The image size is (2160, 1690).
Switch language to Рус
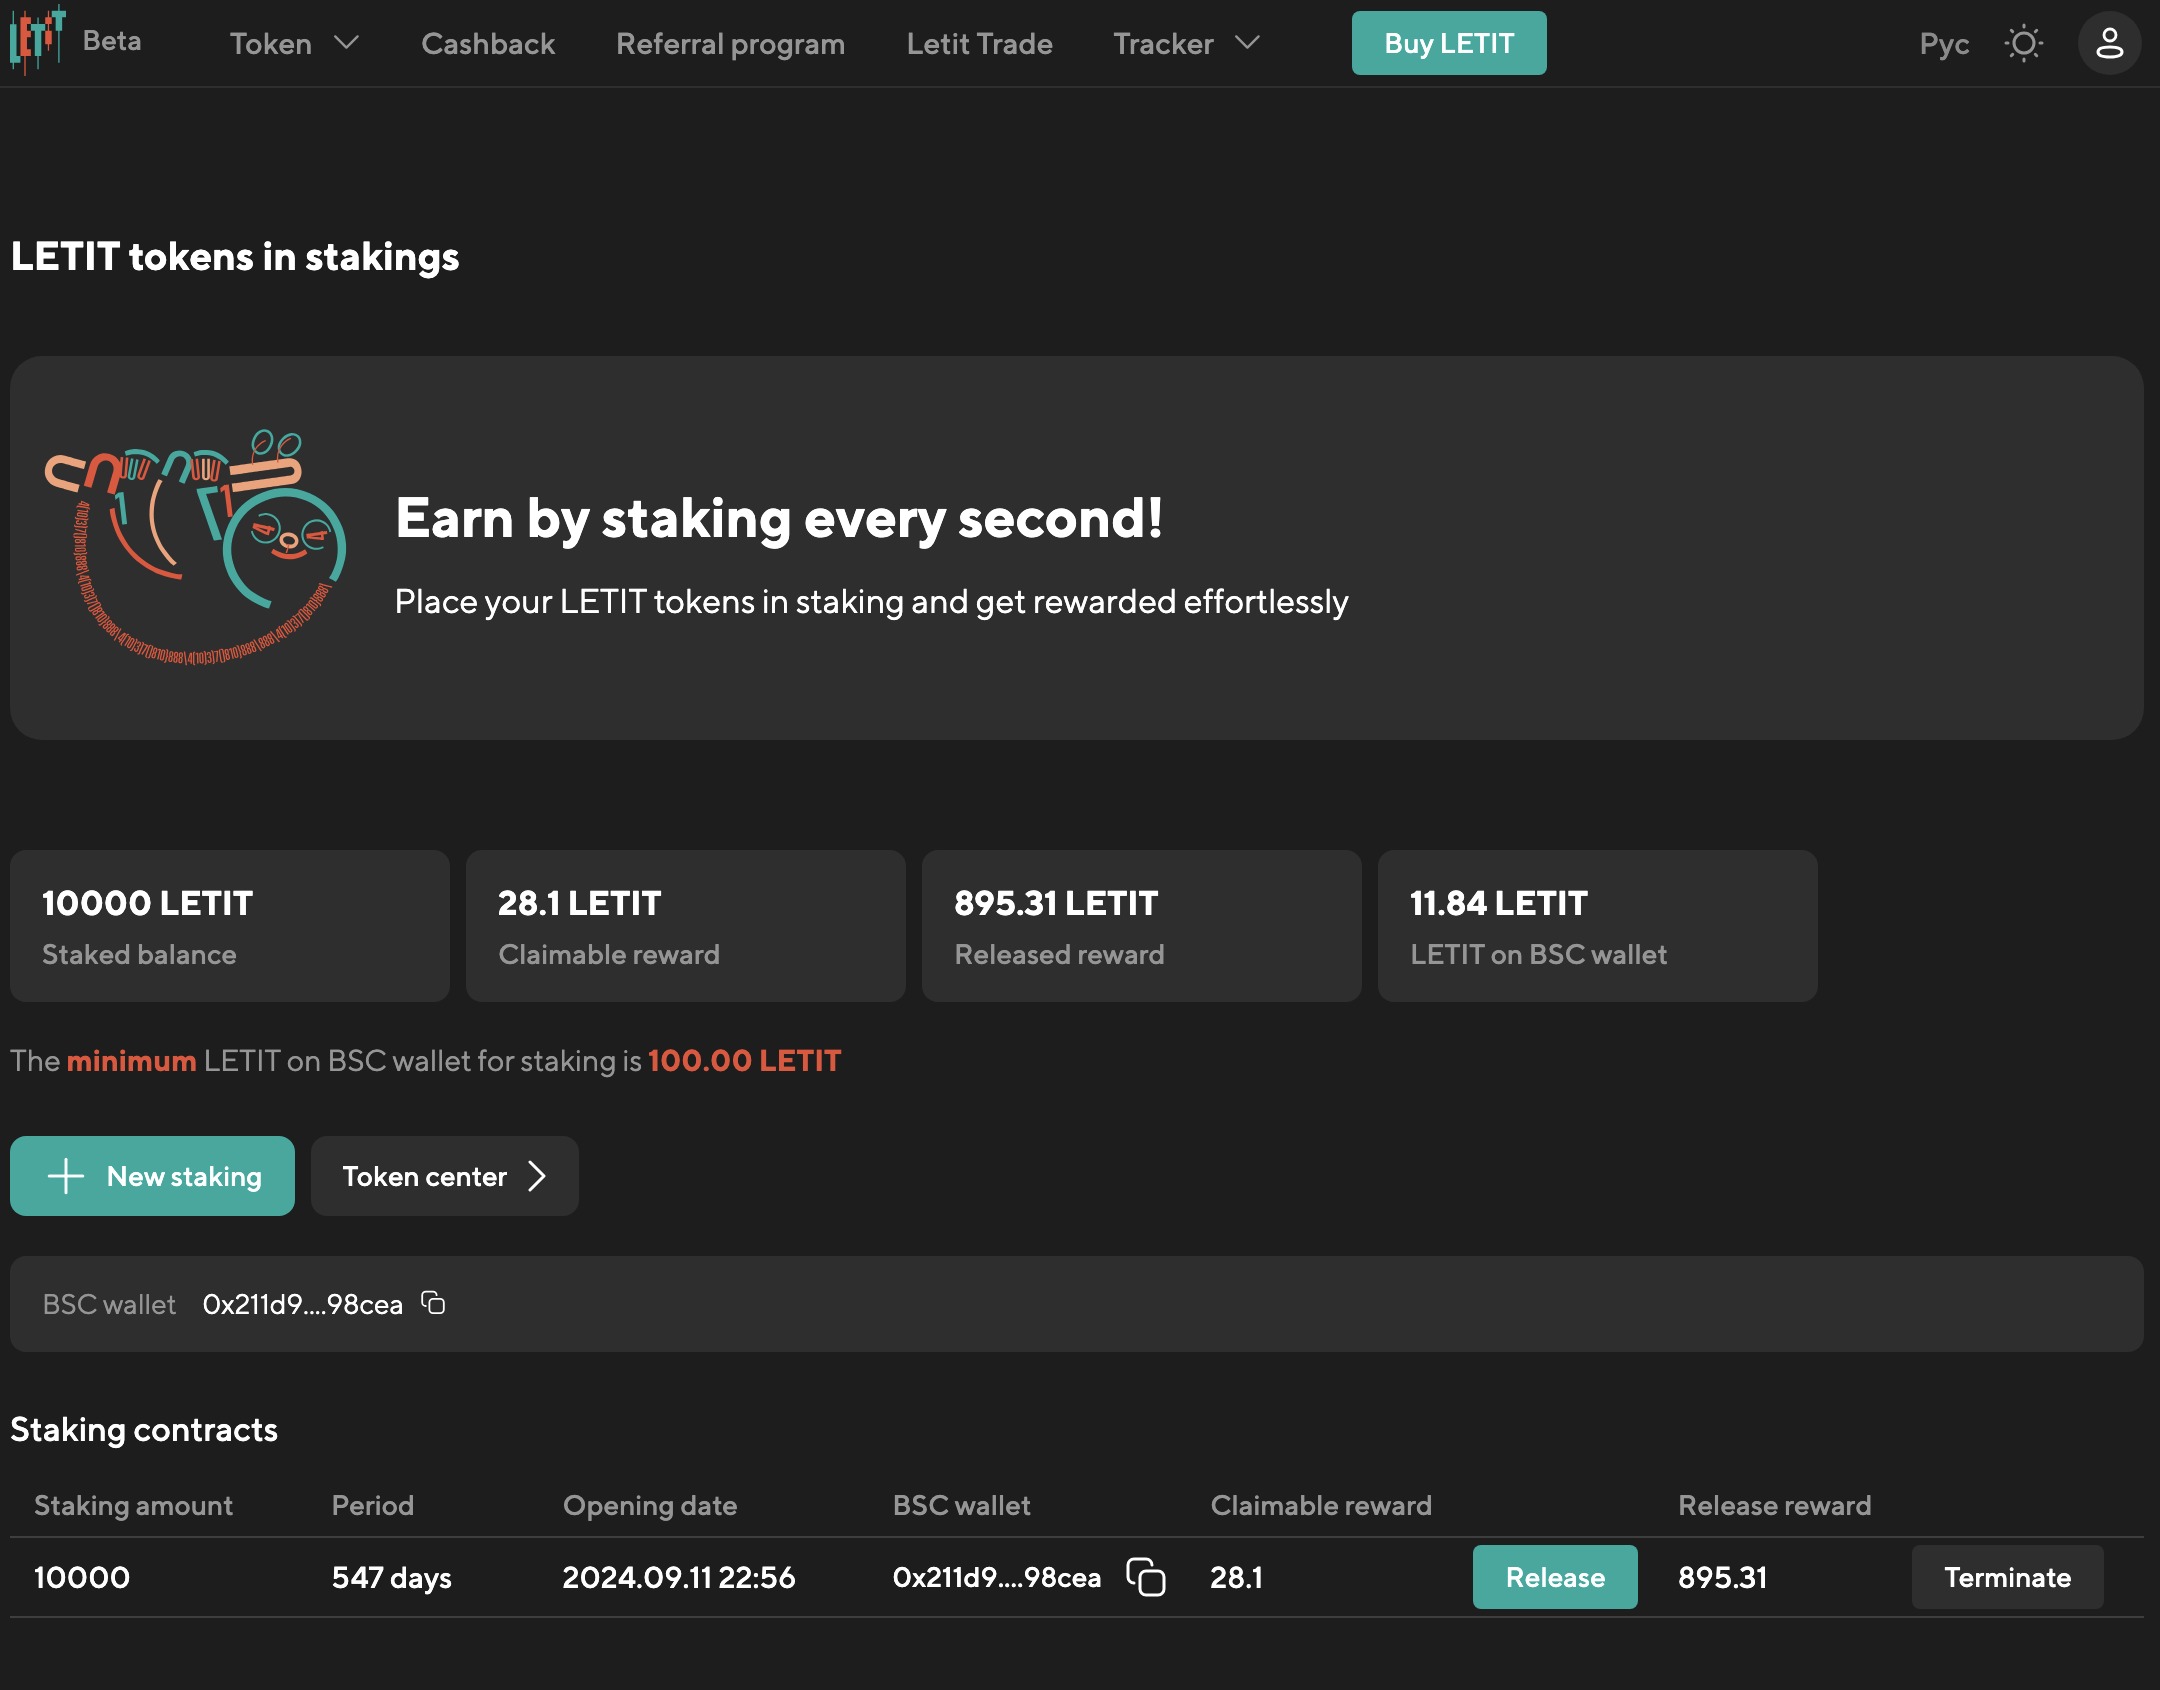point(1944,43)
